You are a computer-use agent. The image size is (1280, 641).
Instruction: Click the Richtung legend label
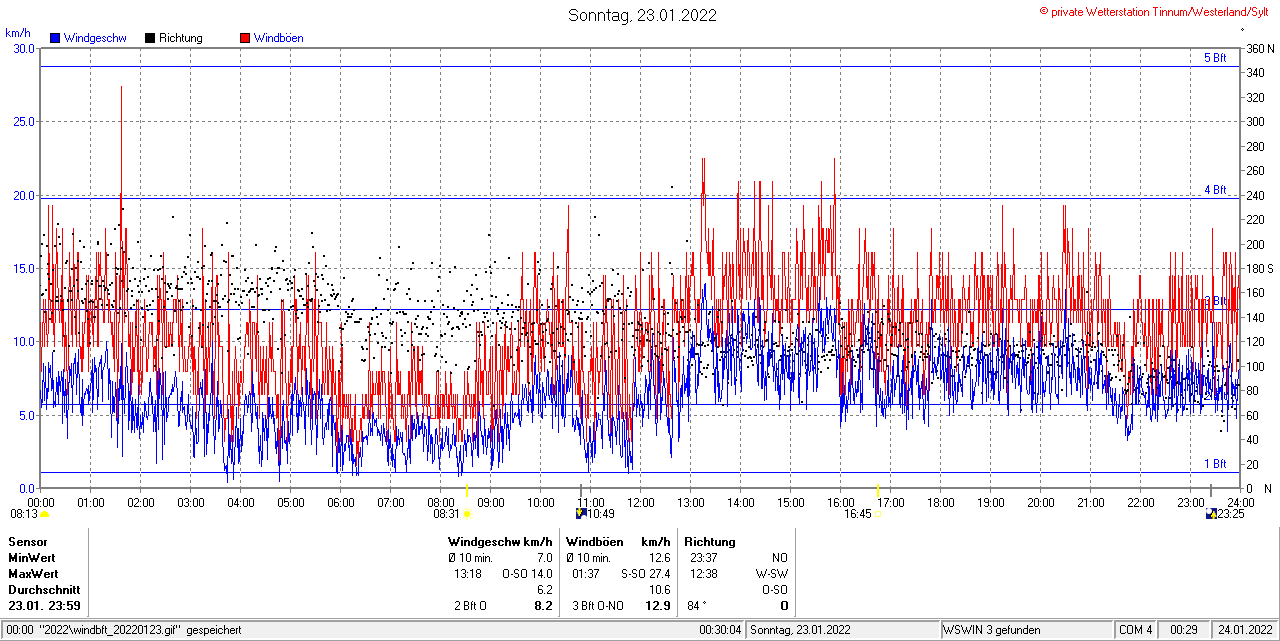[180, 38]
